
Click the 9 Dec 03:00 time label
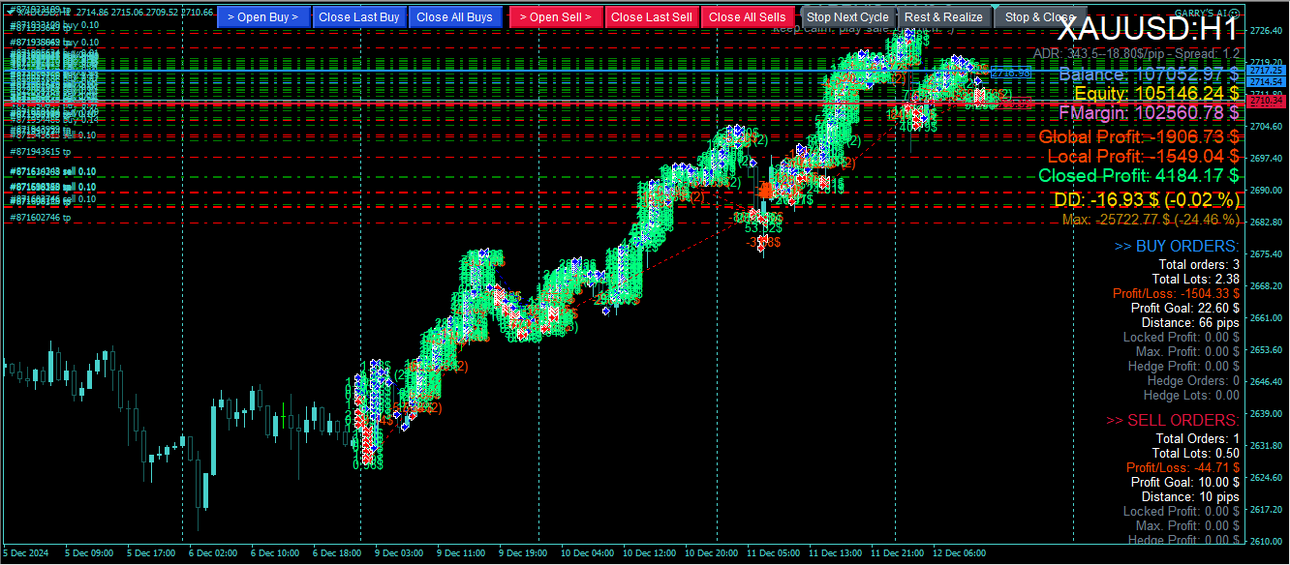click(x=399, y=552)
